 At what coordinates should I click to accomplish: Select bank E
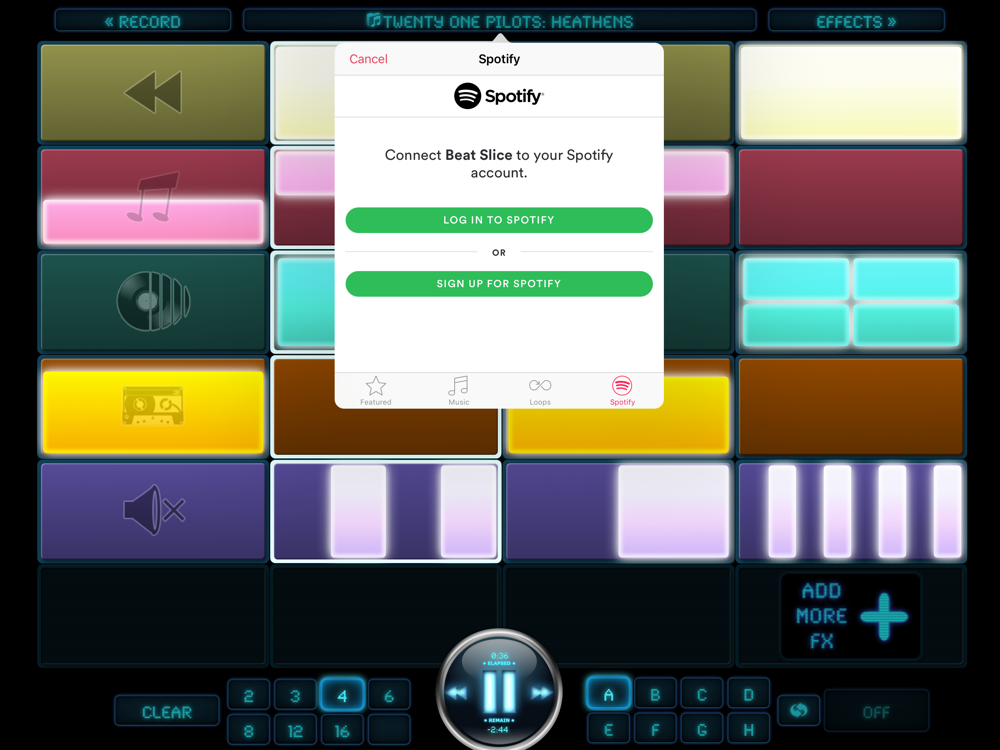608,729
